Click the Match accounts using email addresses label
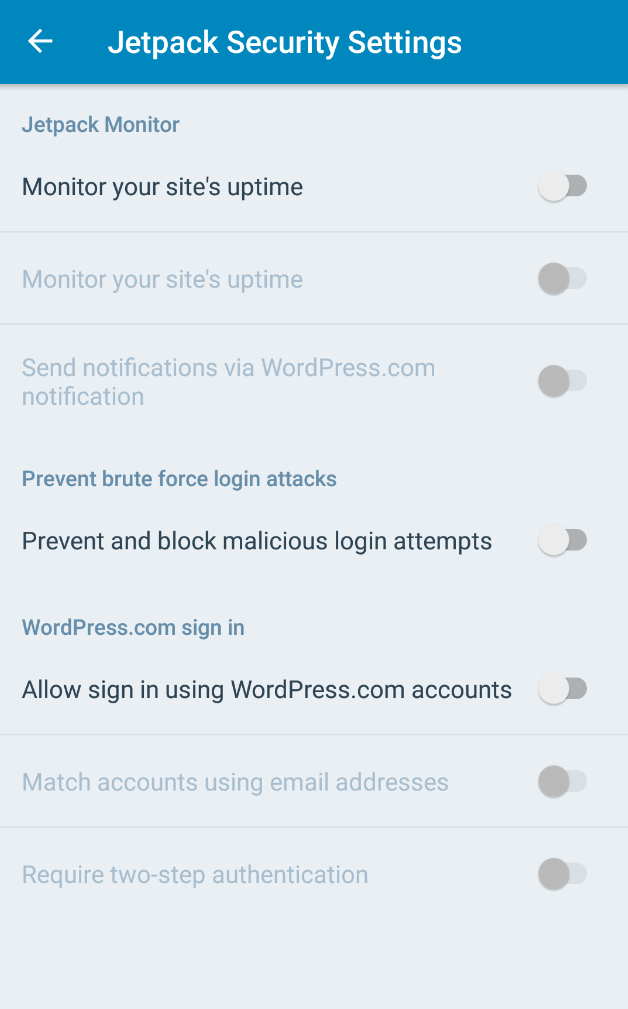Image resolution: width=628 pixels, height=1009 pixels. [x=235, y=782]
